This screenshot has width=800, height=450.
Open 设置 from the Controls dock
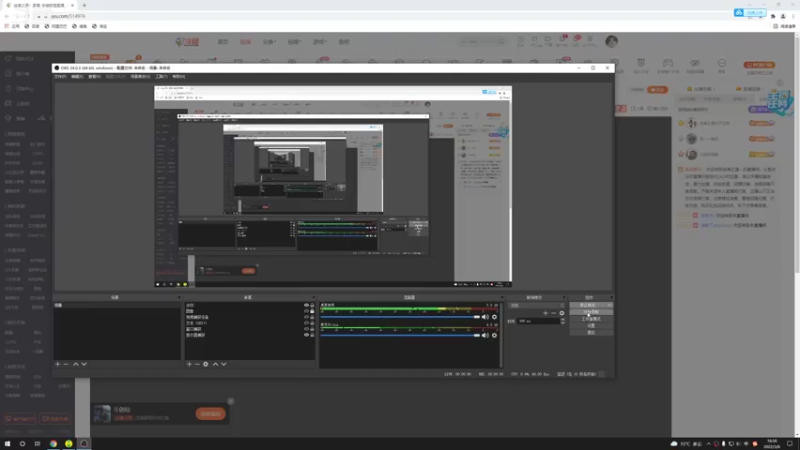[591, 326]
